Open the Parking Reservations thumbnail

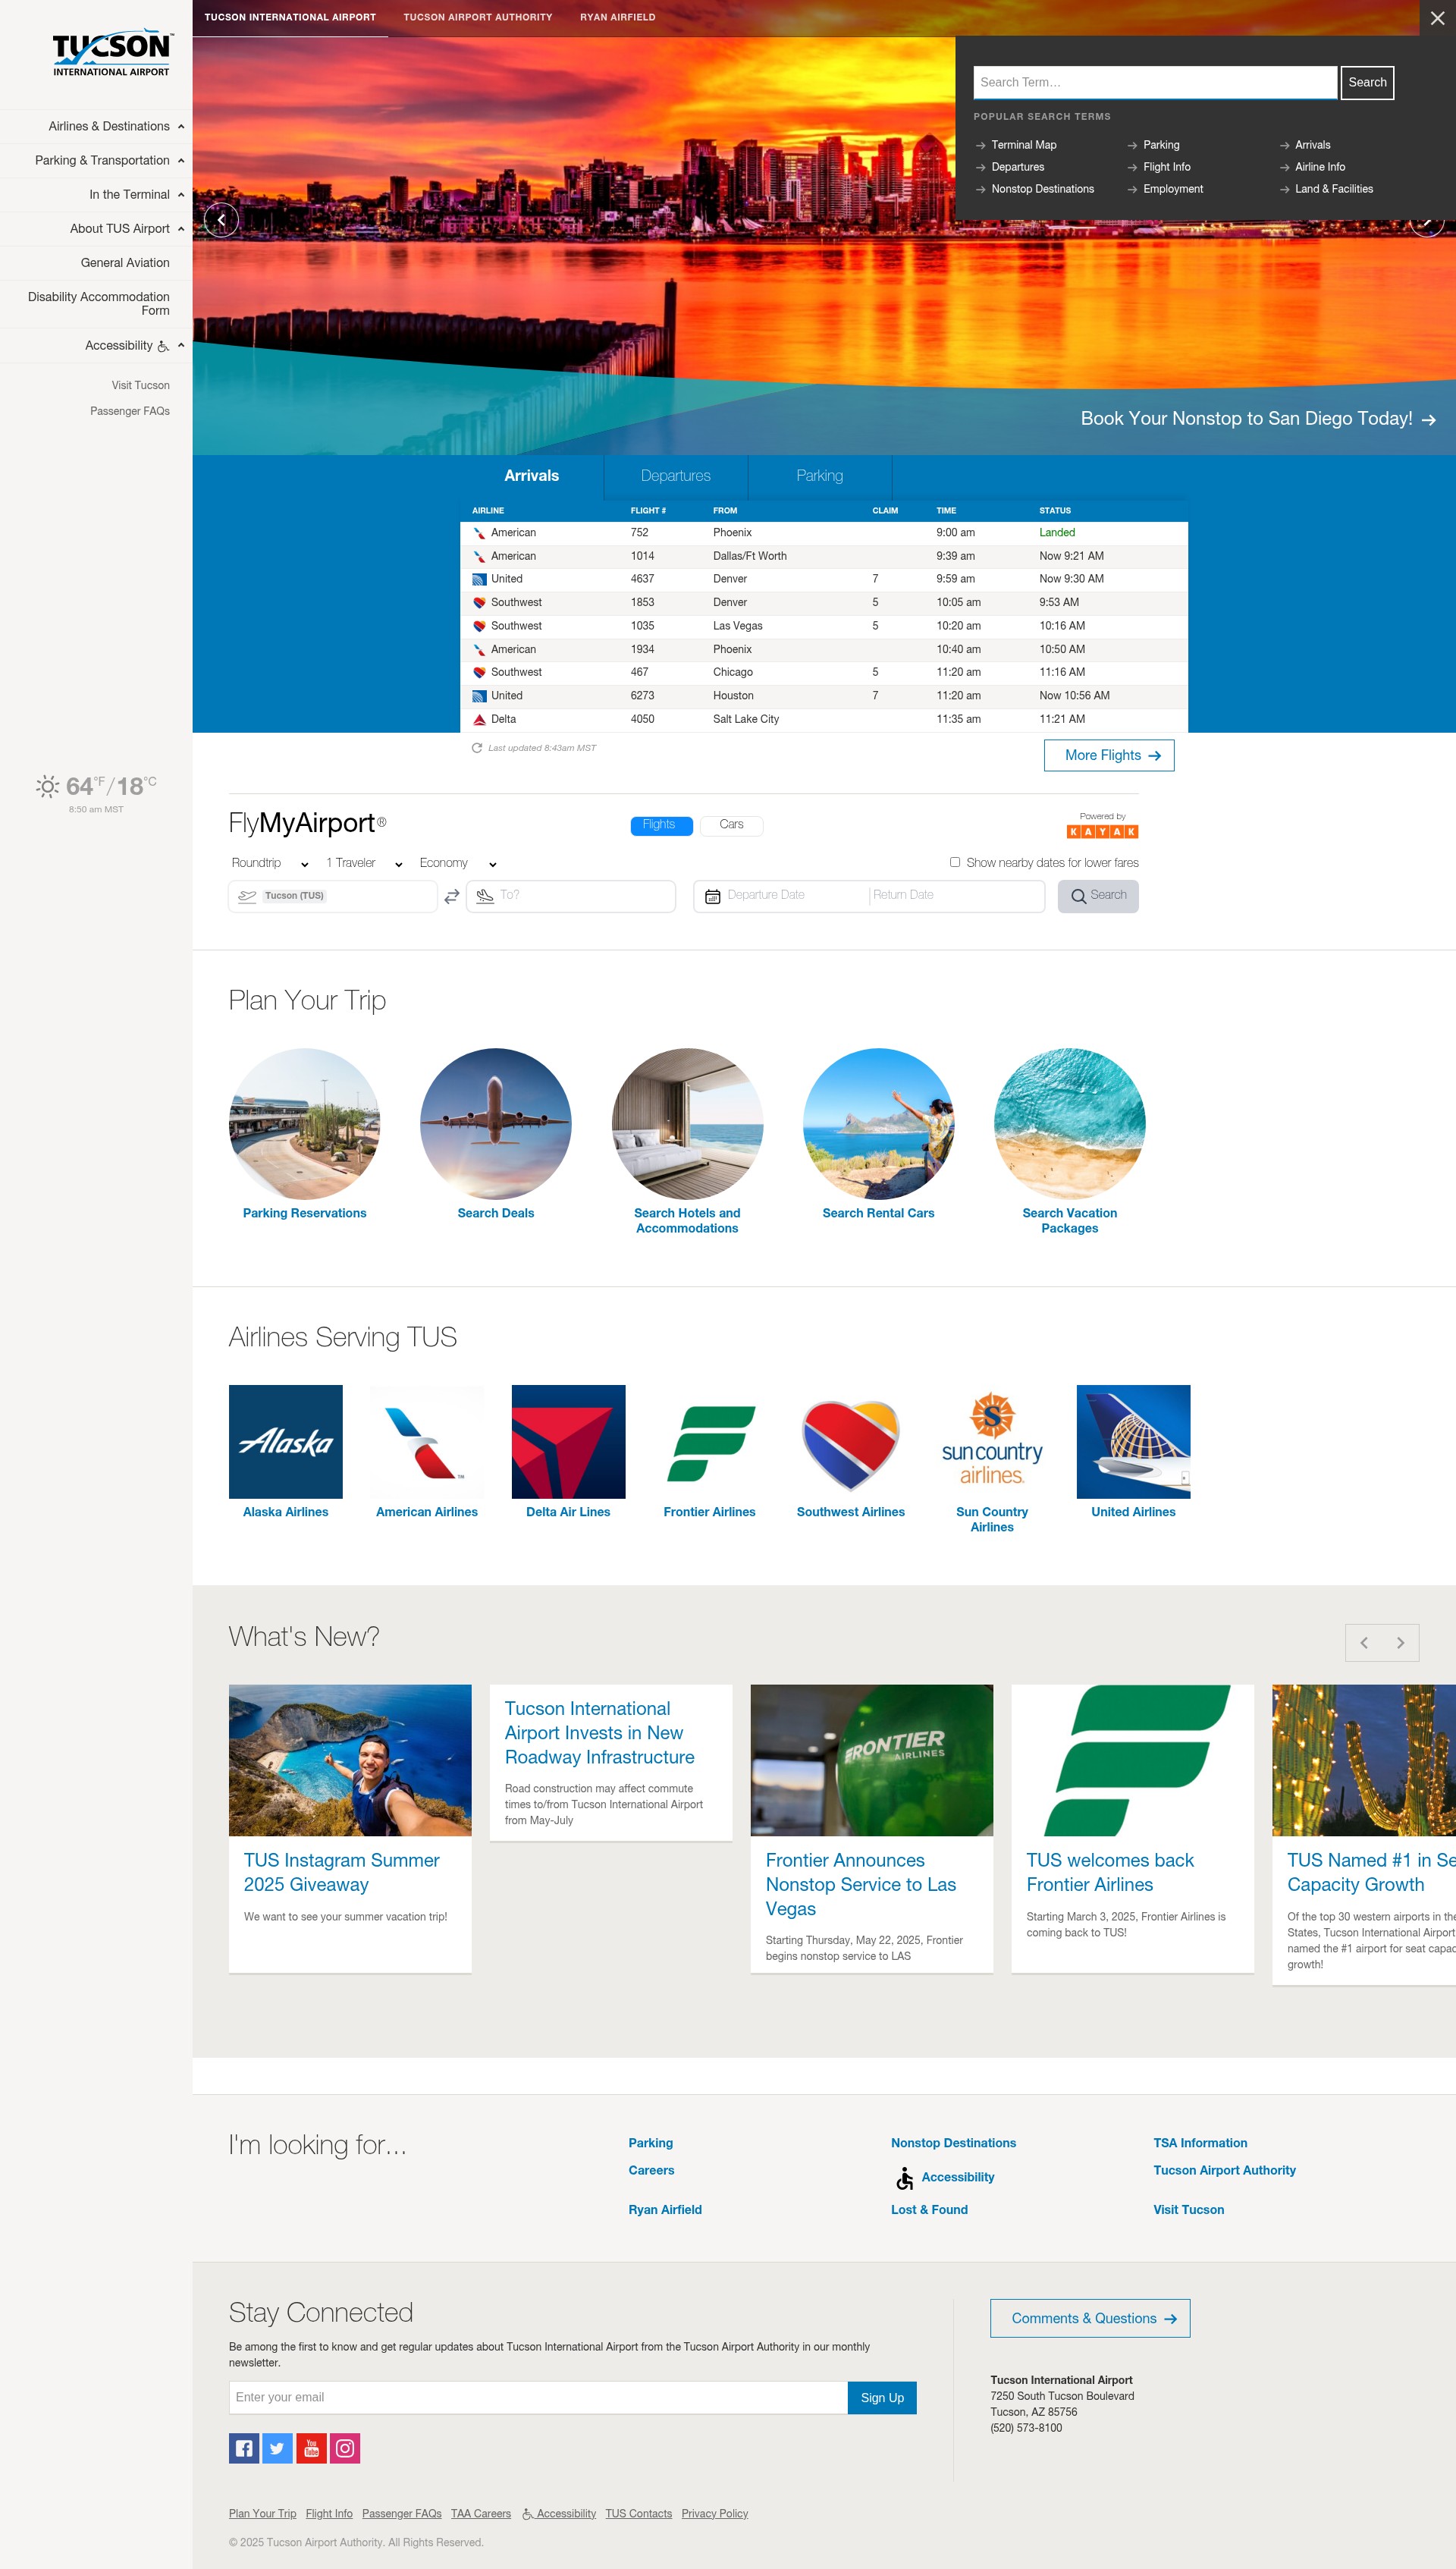coord(305,1123)
